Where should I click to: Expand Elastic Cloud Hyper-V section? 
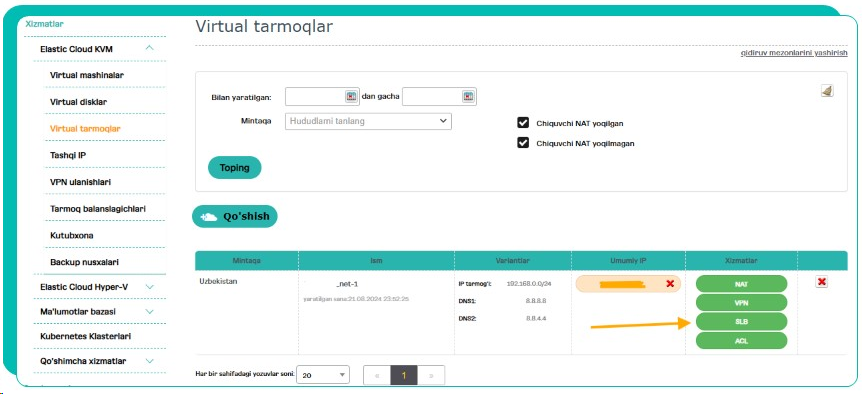[150, 287]
